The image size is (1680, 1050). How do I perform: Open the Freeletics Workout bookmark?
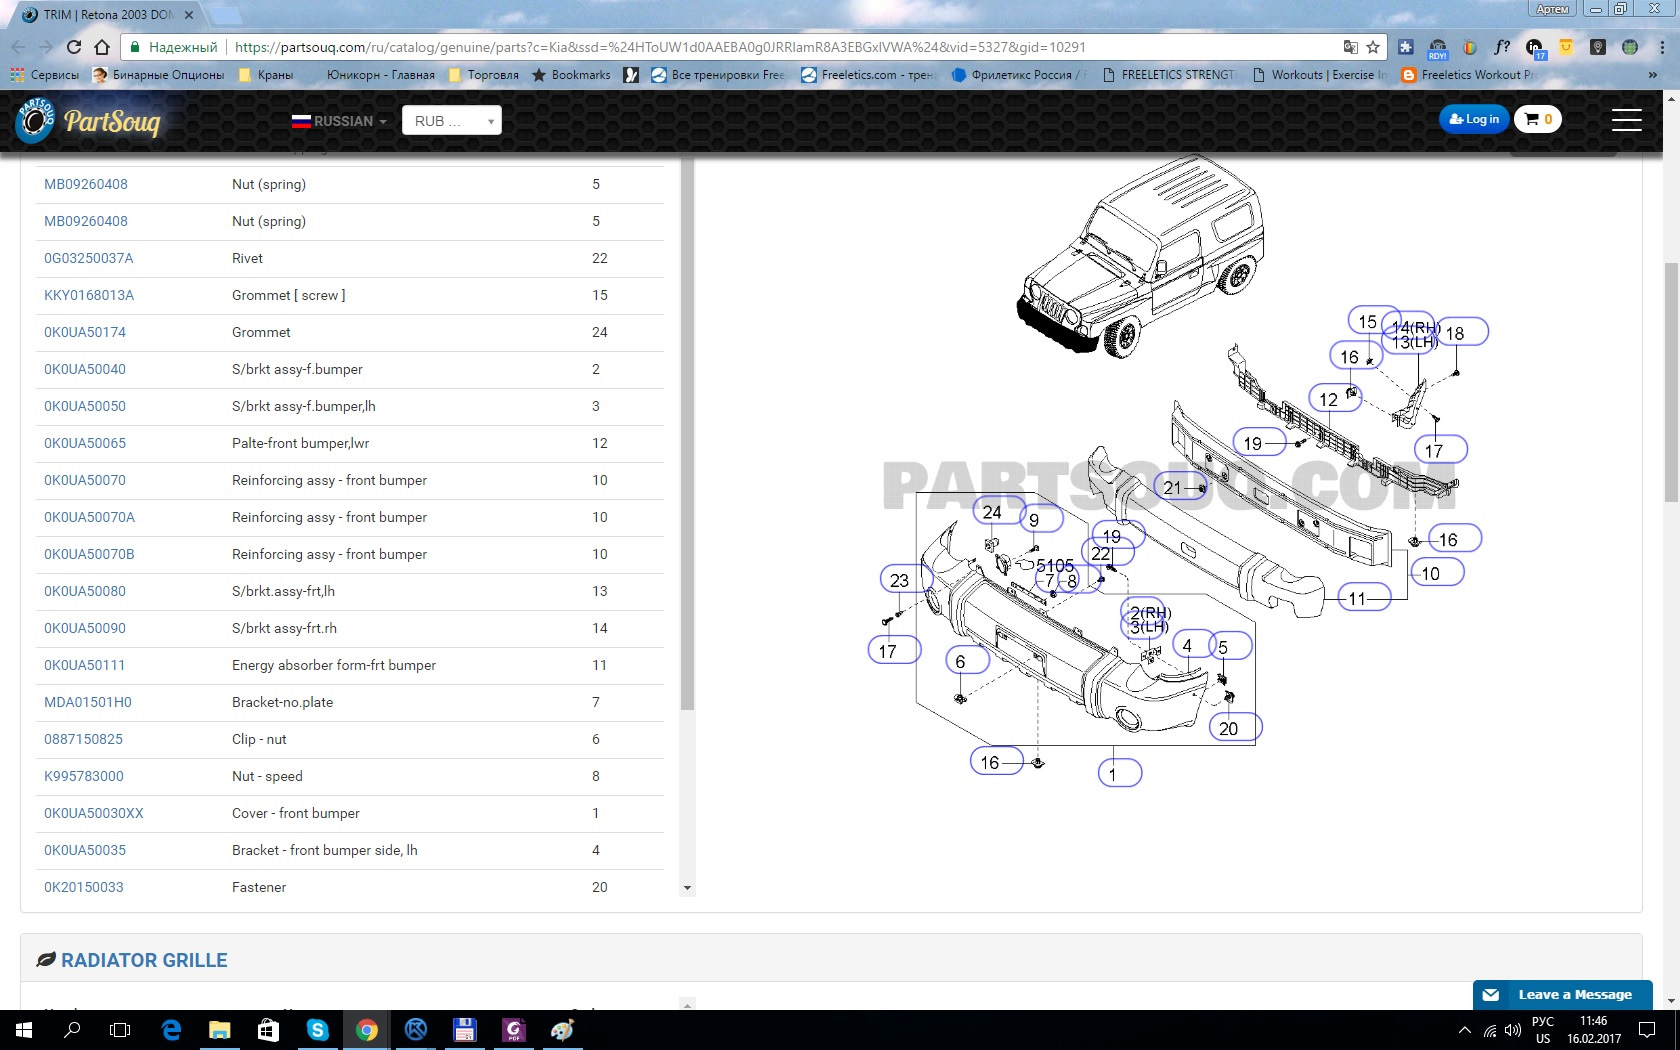(1469, 75)
